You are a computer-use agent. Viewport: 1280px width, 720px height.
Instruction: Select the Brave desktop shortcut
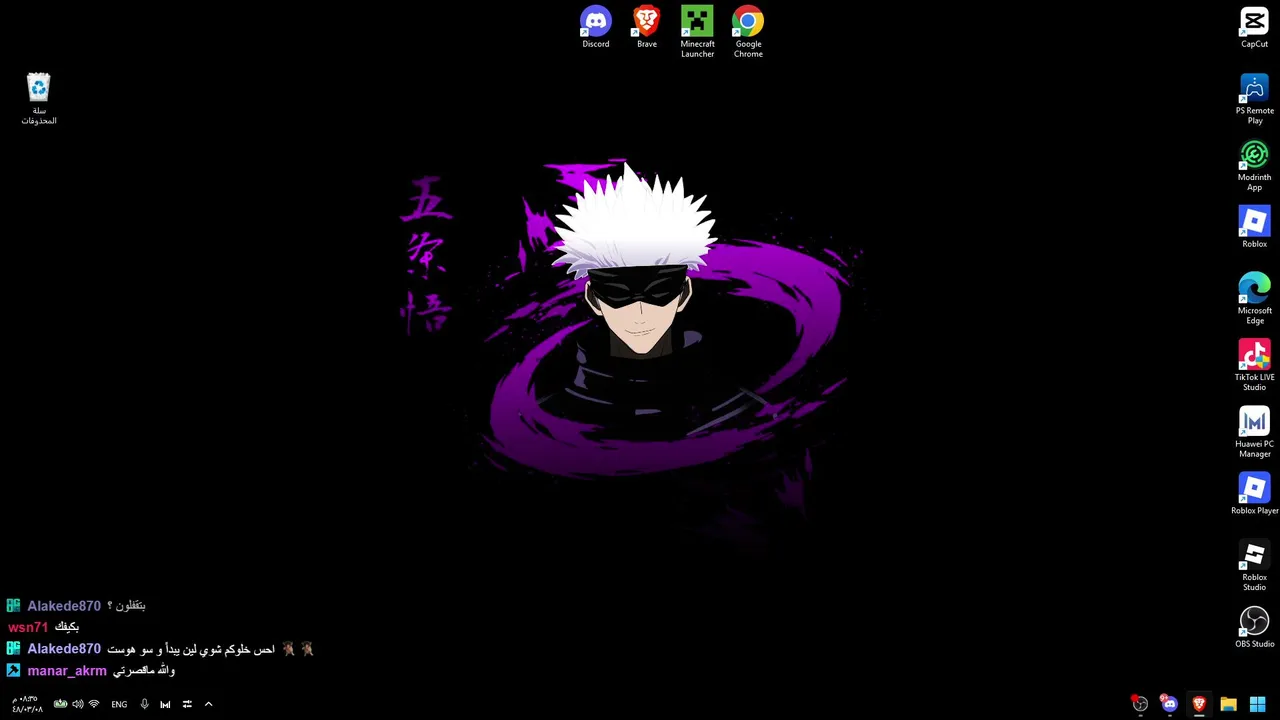pos(647,27)
